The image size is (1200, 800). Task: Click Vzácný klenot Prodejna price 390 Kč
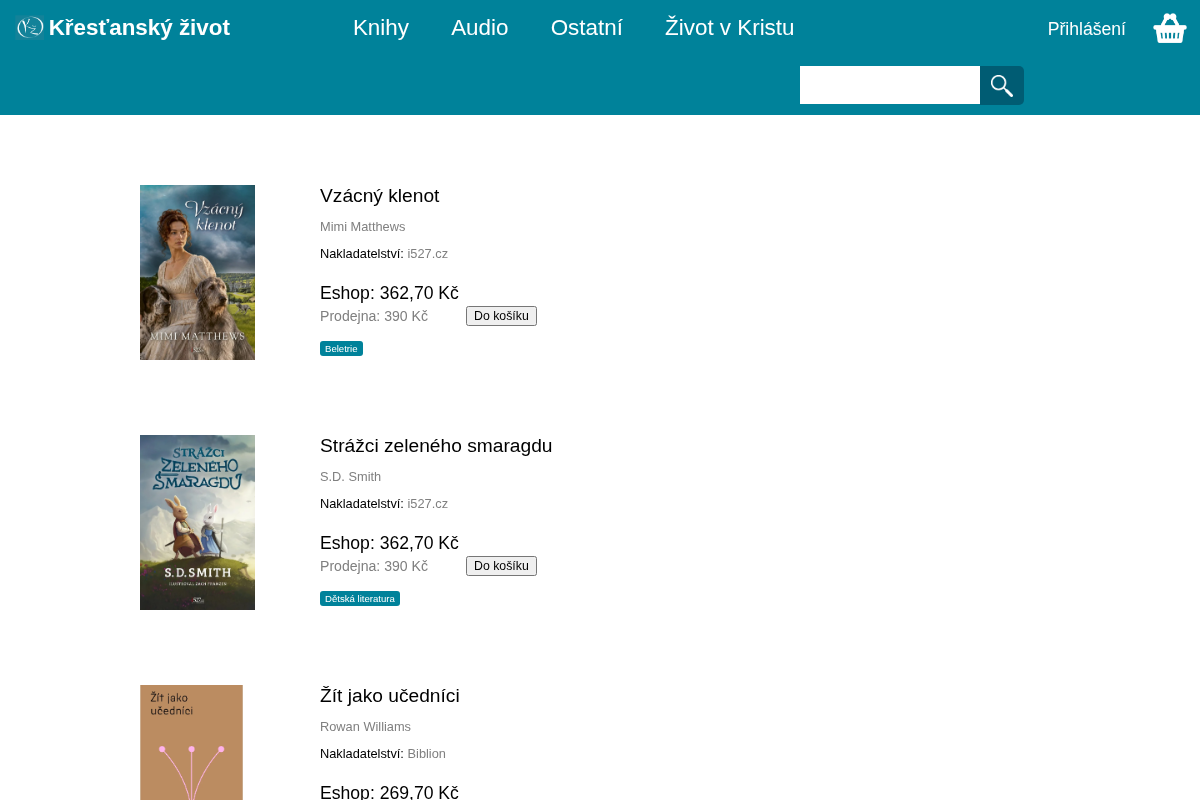click(374, 316)
